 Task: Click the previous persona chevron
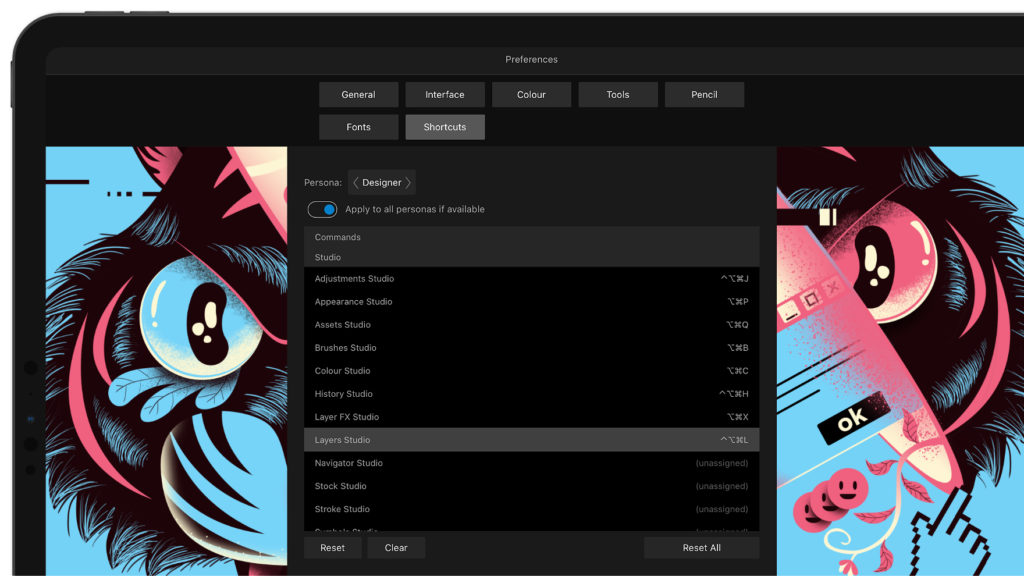tap(357, 182)
